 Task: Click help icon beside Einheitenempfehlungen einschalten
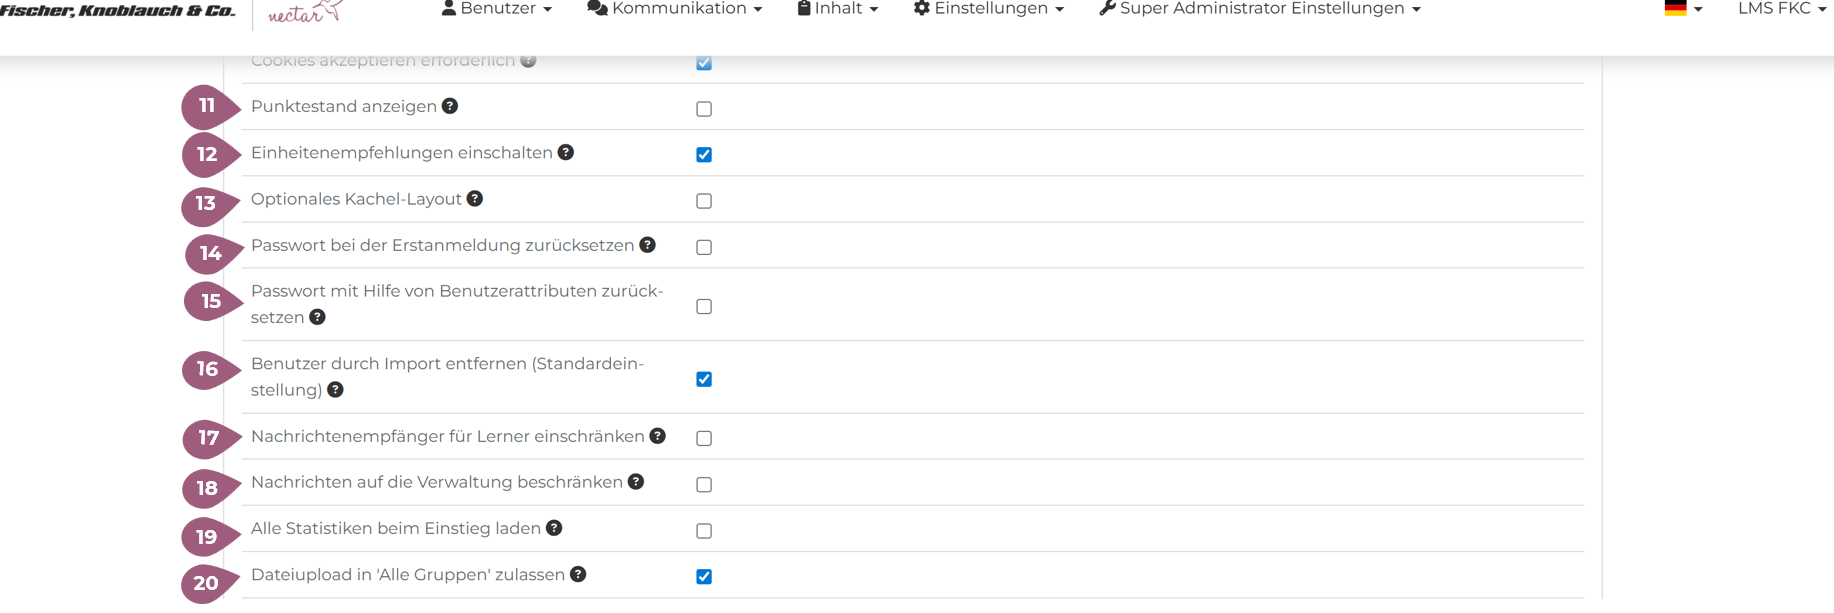tap(566, 152)
